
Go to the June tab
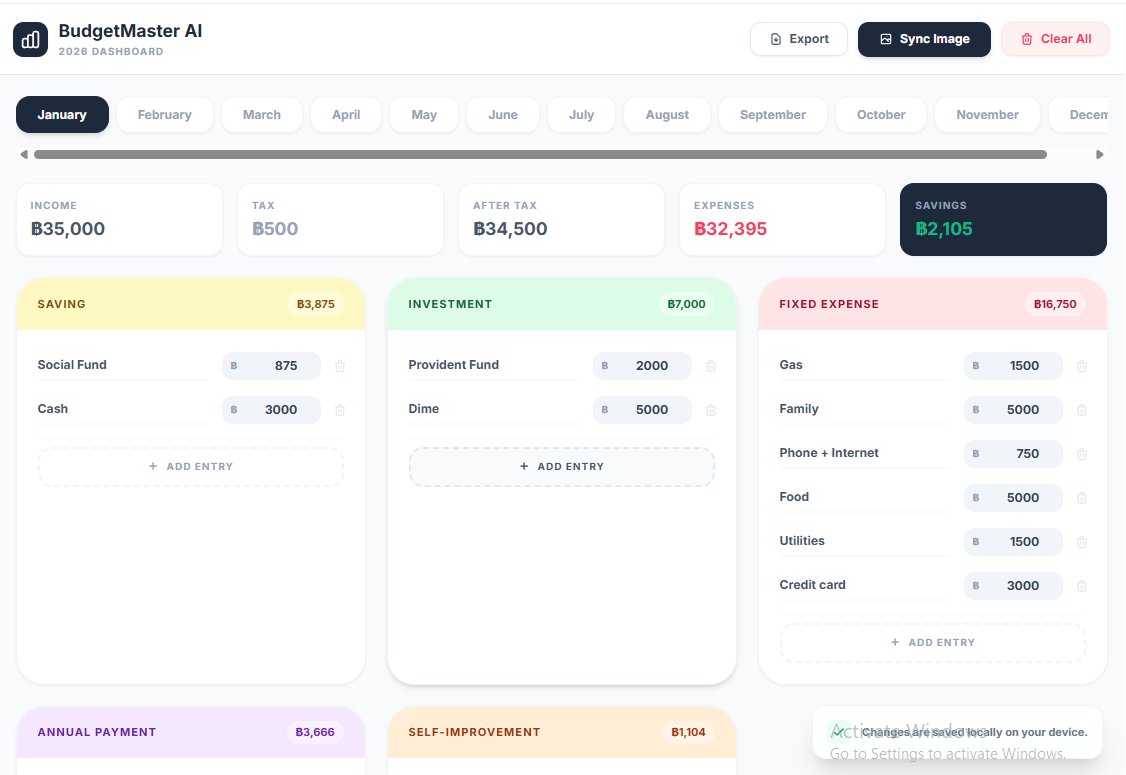[x=503, y=115]
